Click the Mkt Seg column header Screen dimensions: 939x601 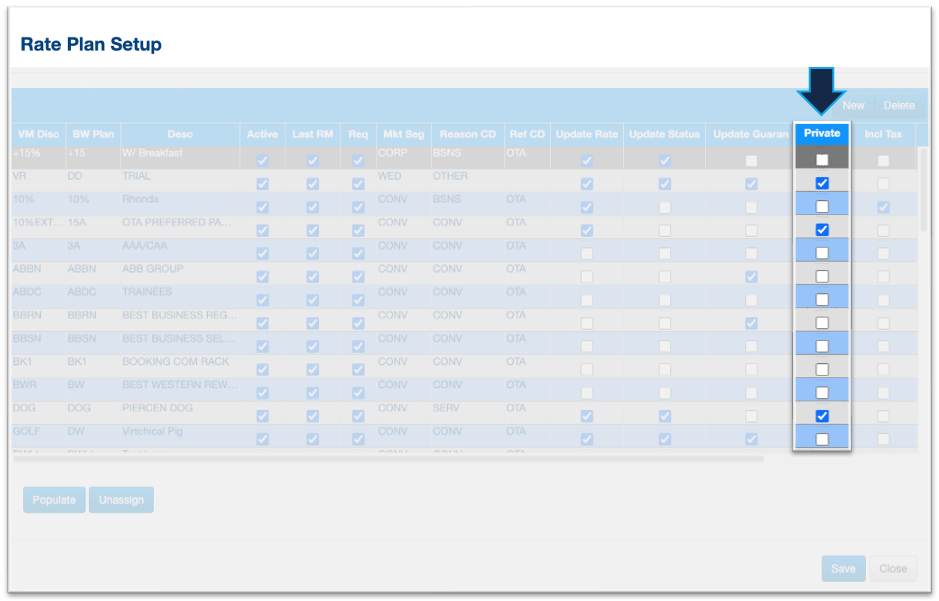click(397, 134)
